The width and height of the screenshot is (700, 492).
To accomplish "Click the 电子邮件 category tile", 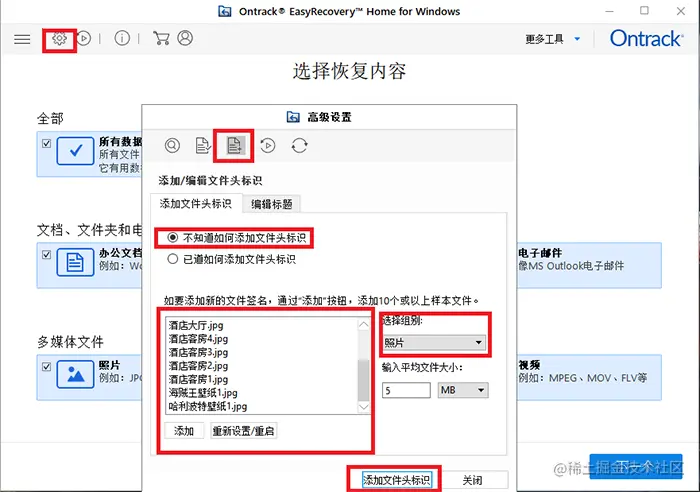I will click(x=589, y=265).
